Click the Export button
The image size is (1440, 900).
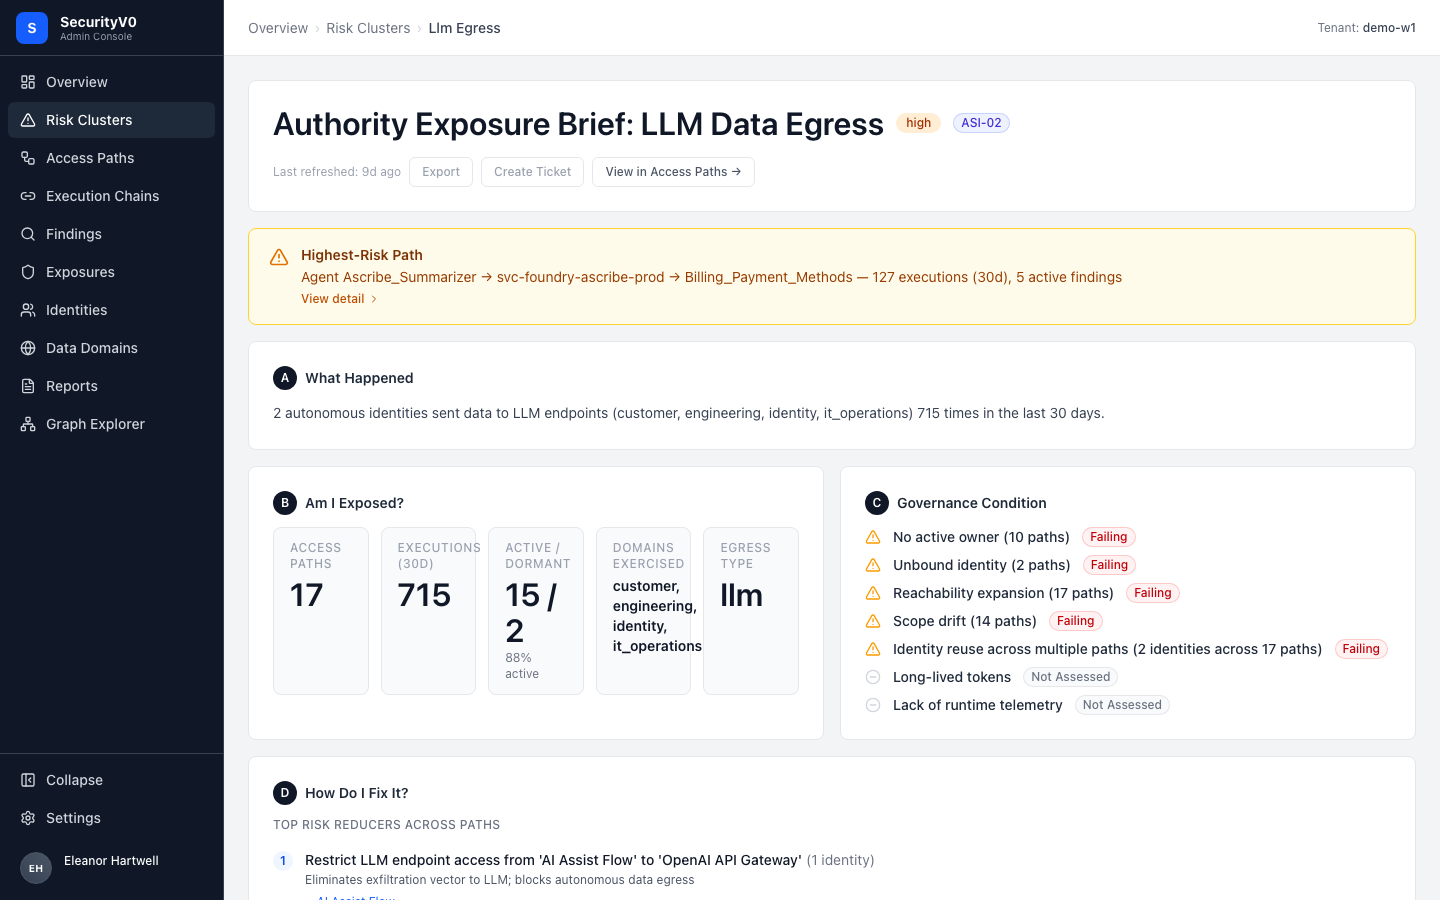point(441,172)
